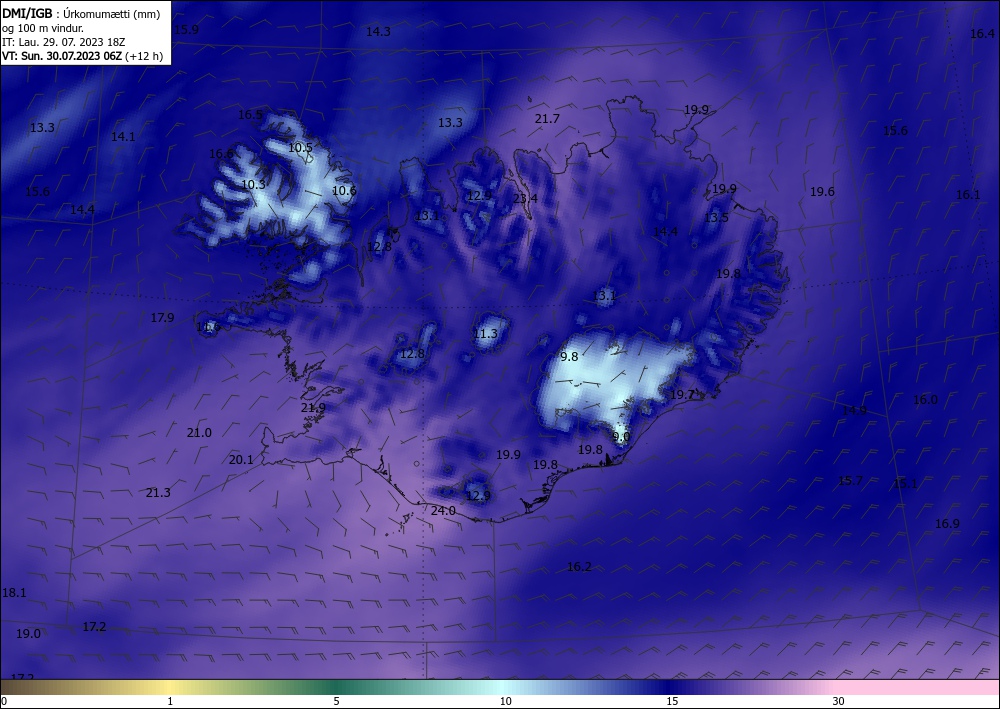Click the '30' label on the colour scale
This screenshot has width=1000, height=709.
[x=839, y=701]
